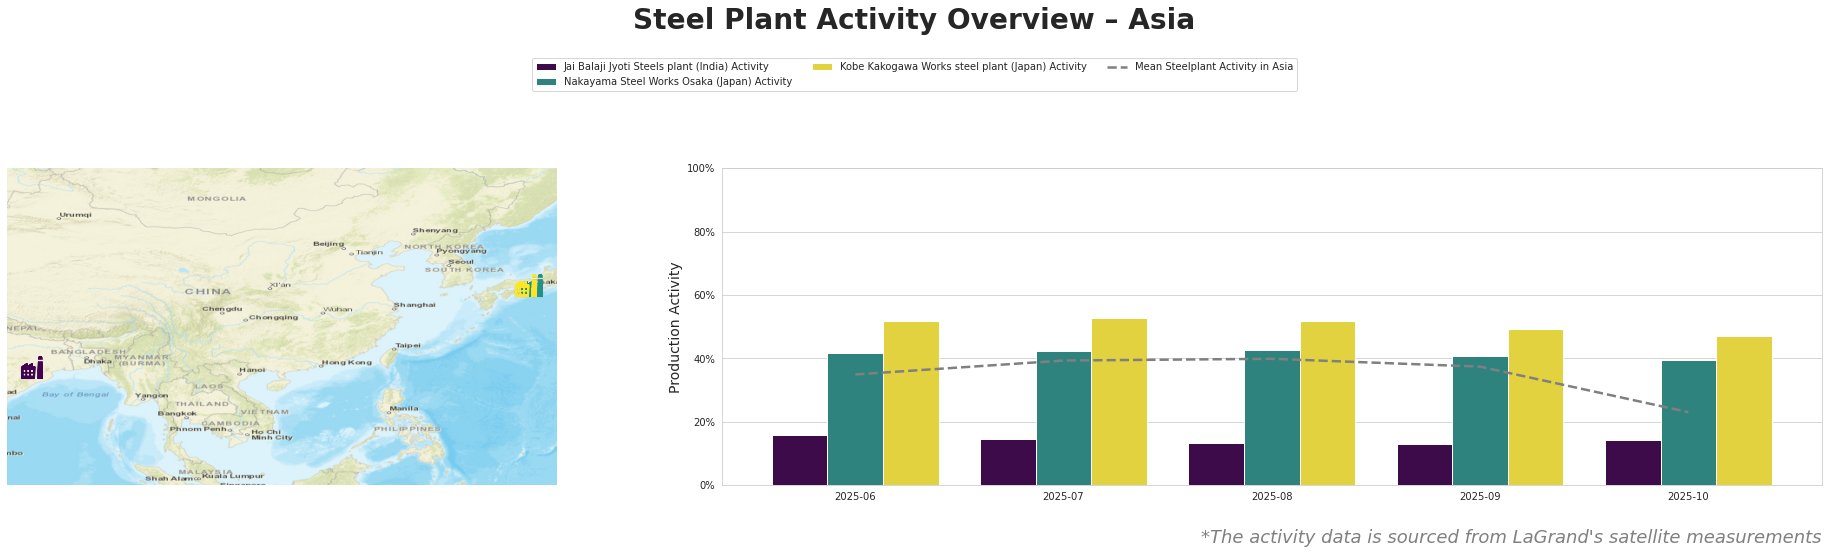Click the Production Activity axis title

(675, 327)
